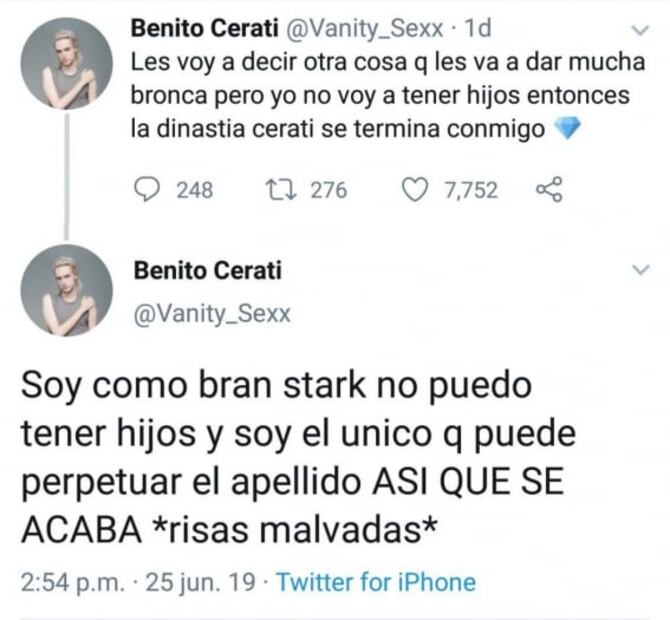Click the 7,752 likes count

point(470,189)
